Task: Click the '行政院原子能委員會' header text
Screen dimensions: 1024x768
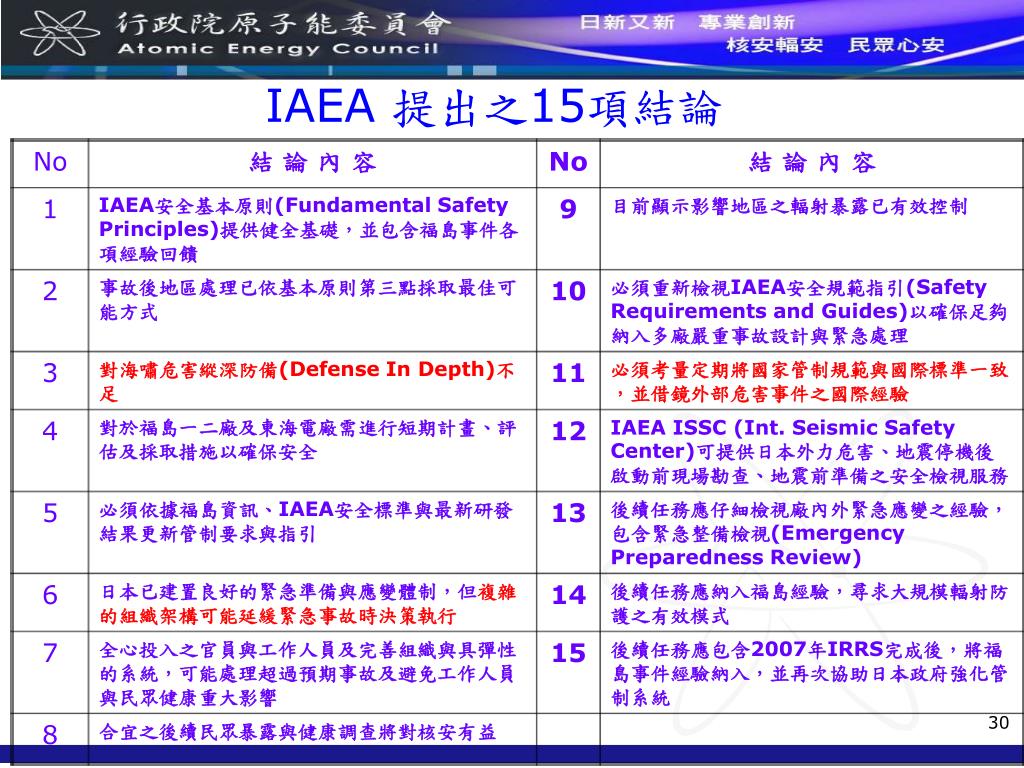Action: tap(283, 24)
